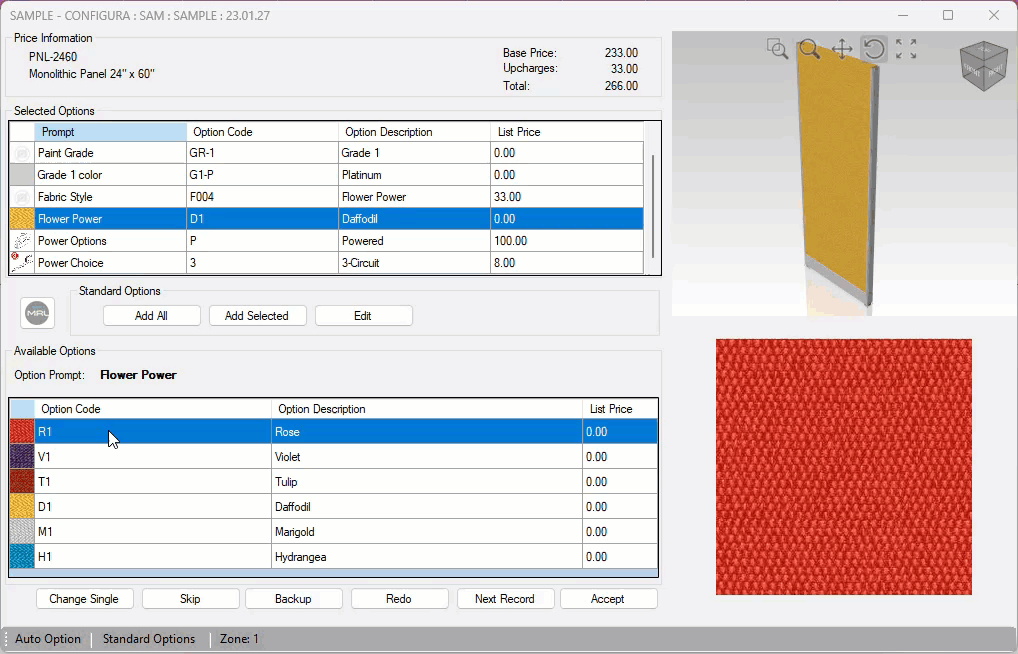Click the Tulip dark red fabric swatch

pyautogui.click(x=22, y=482)
